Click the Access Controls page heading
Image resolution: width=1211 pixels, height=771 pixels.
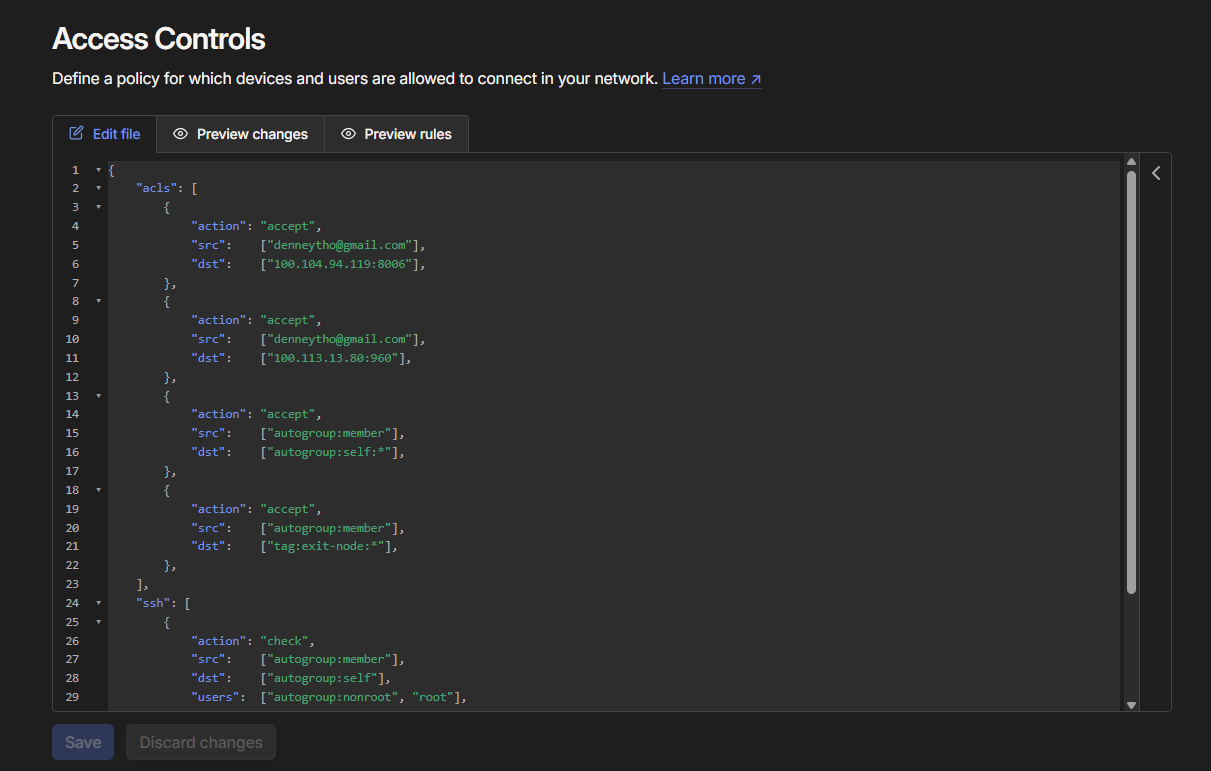159,39
